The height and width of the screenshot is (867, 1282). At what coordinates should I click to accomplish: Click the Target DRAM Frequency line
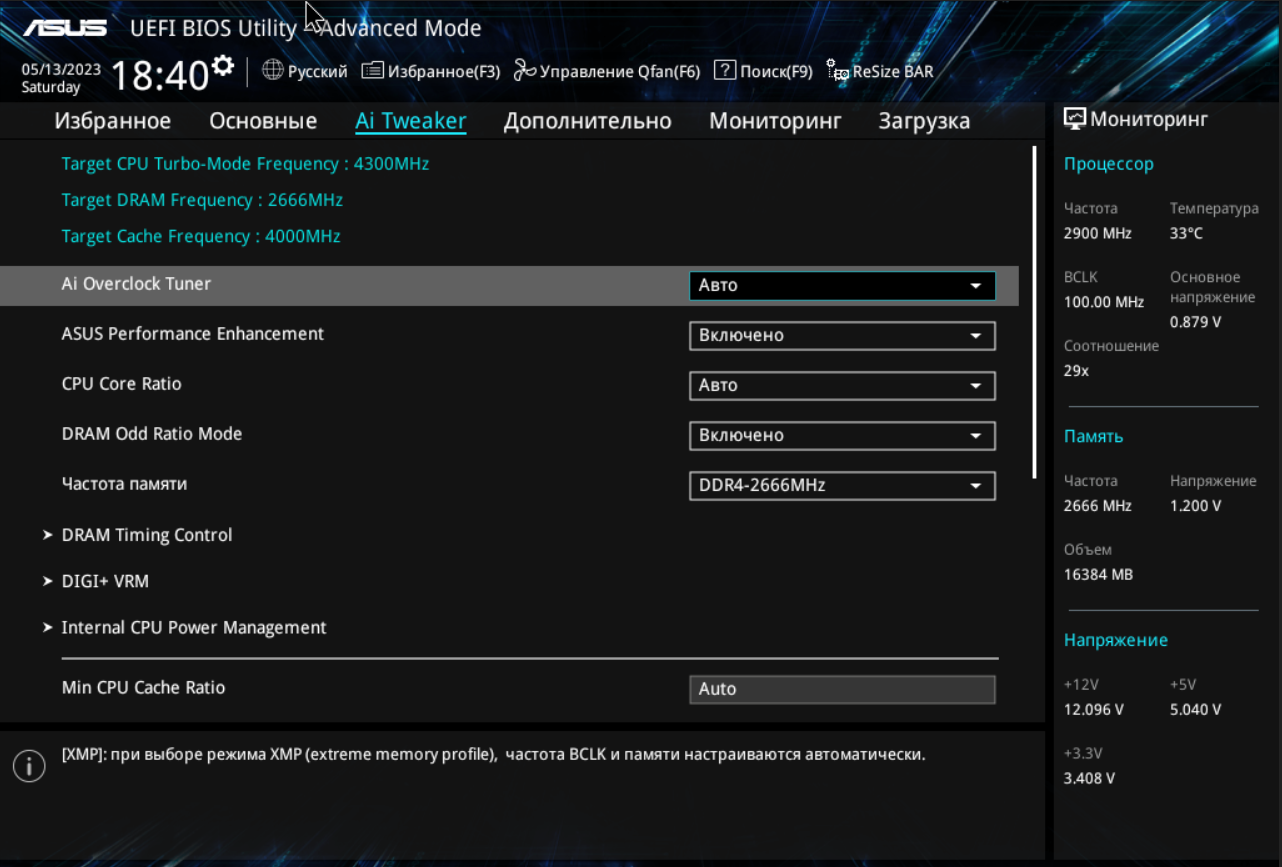[x=202, y=200]
